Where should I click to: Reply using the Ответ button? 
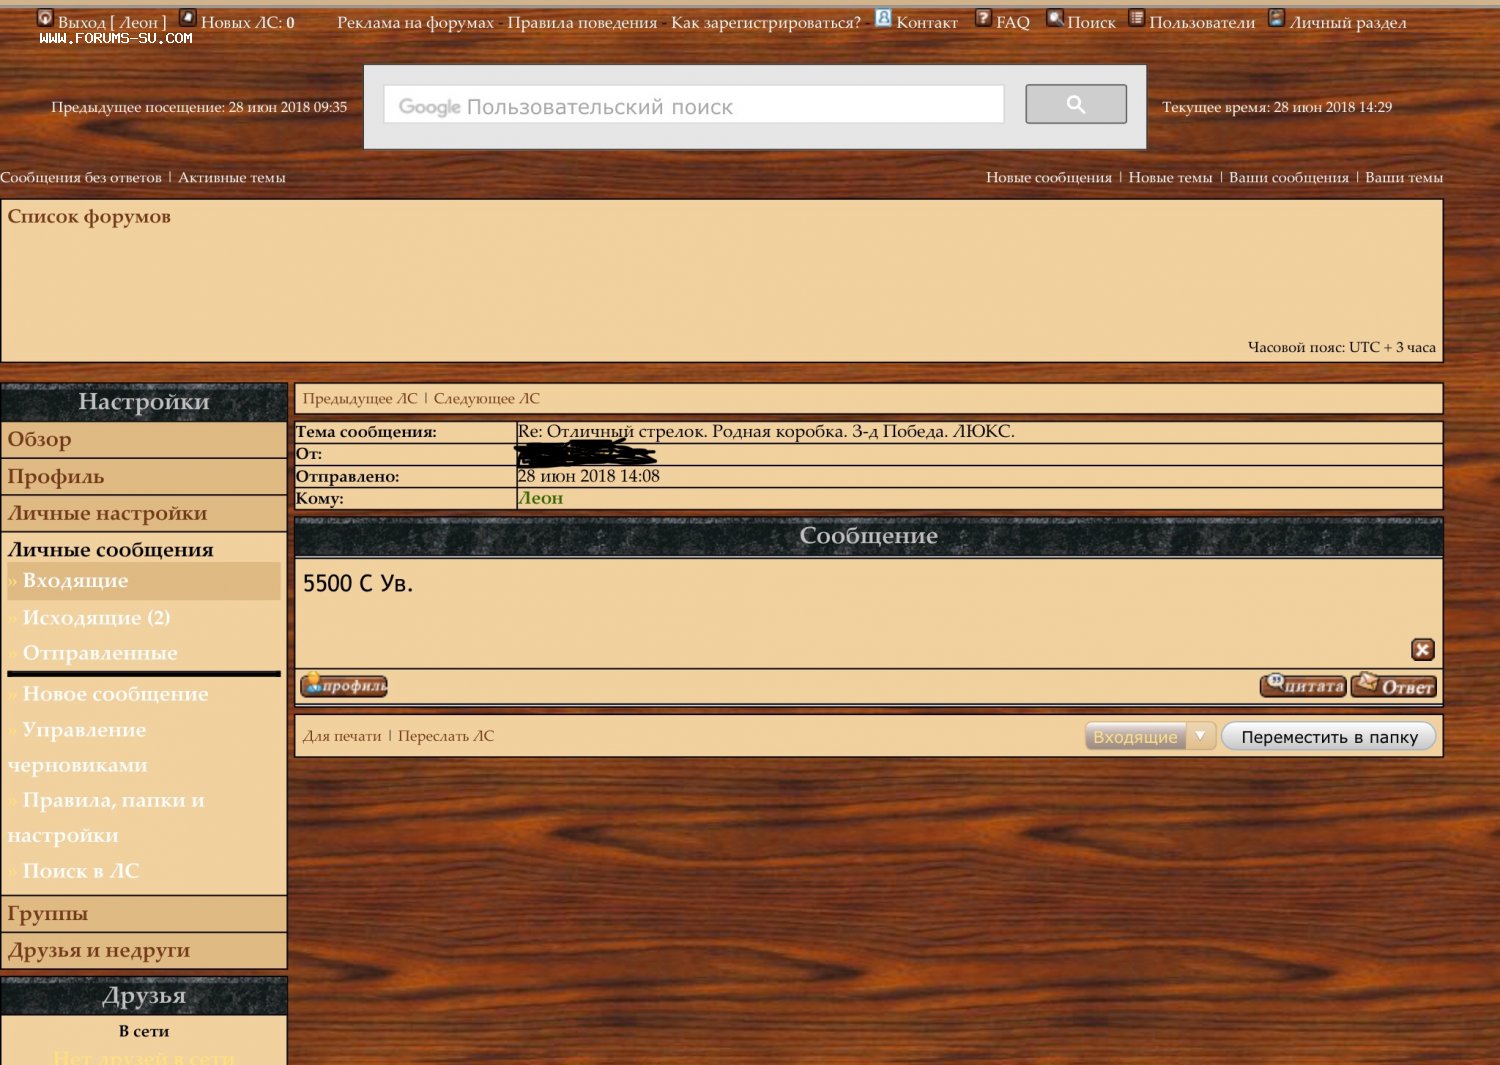click(x=1393, y=686)
